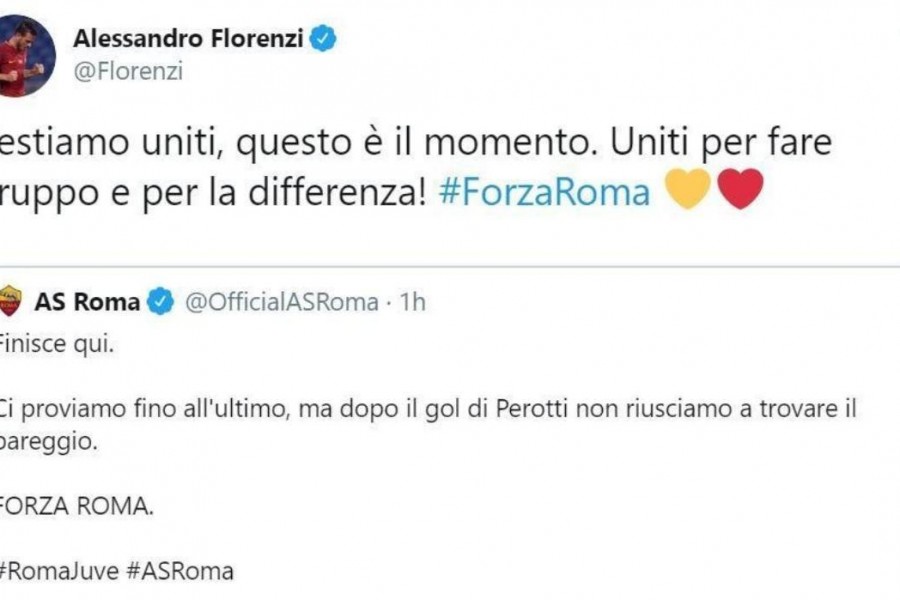Open the #ASRoma hashtag

coord(180,571)
